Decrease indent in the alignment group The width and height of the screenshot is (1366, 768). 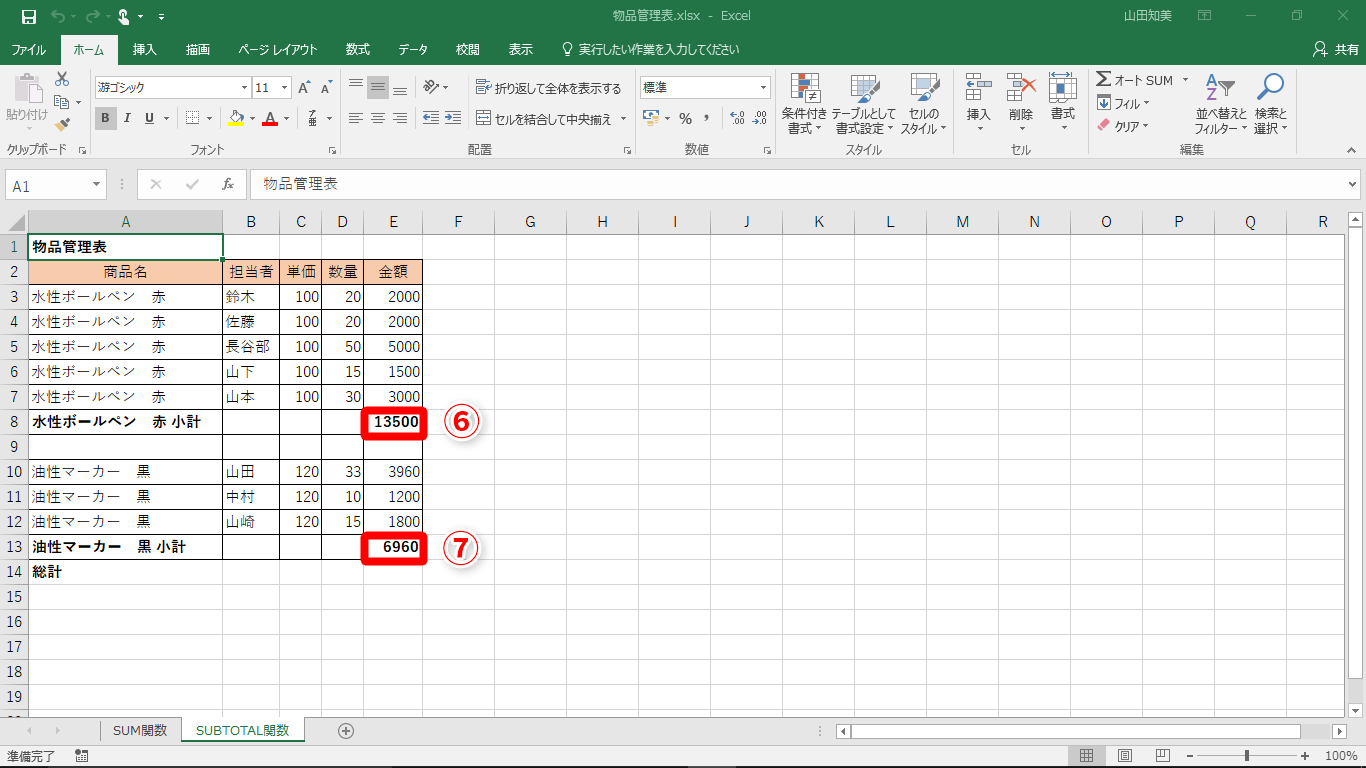pyautogui.click(x=431, y=118)
